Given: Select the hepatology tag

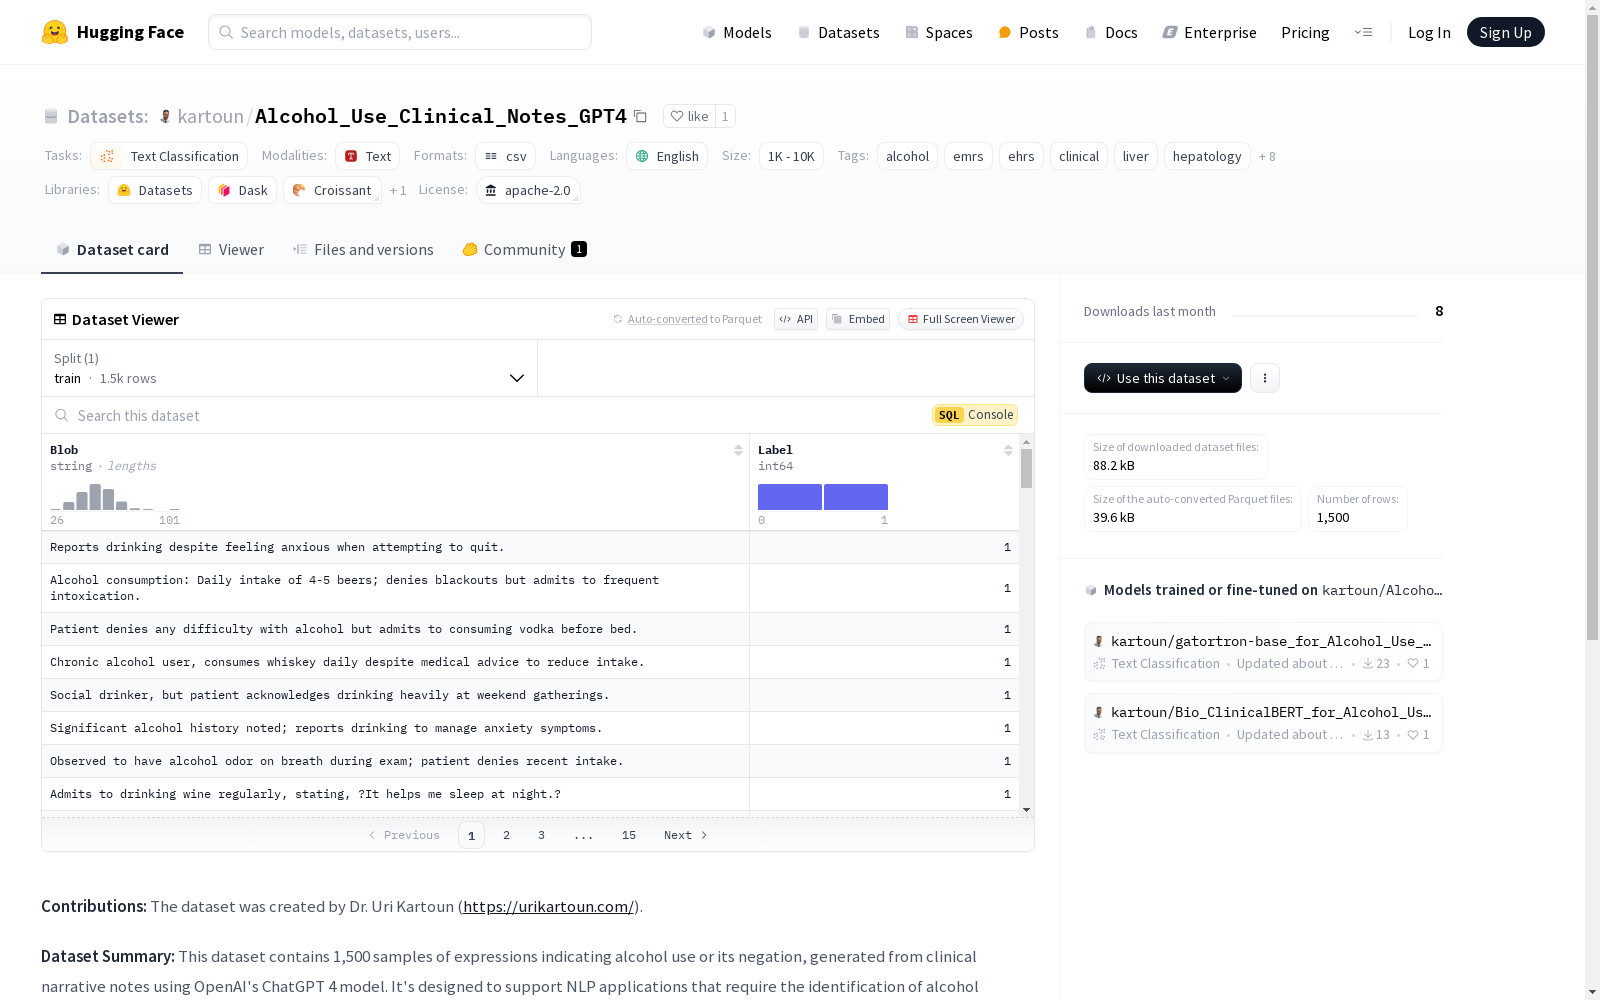Looking at the screenshot, I should [x=1207, y=156].
